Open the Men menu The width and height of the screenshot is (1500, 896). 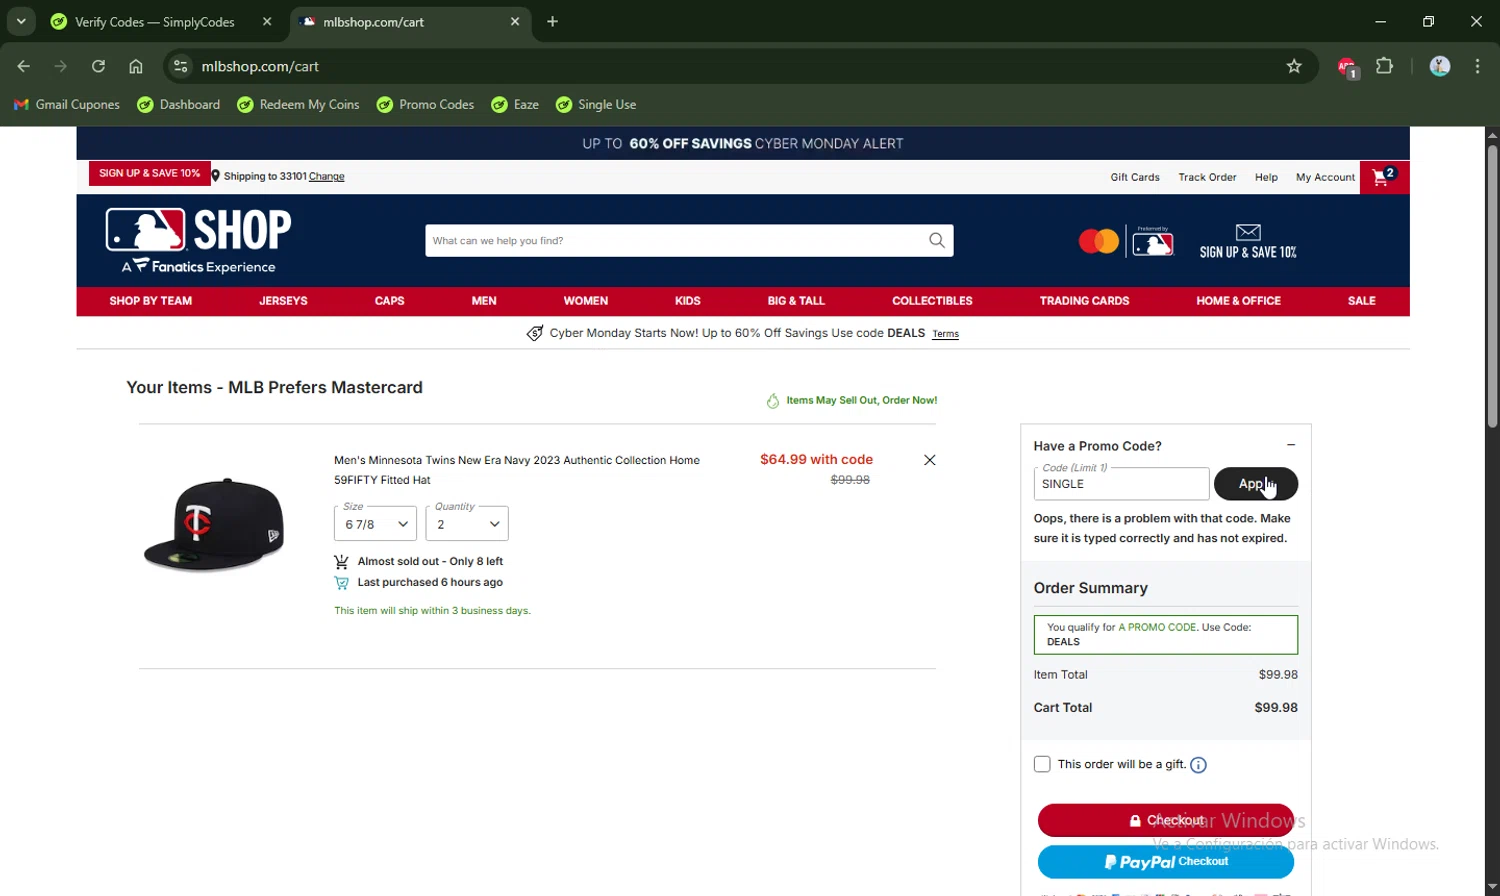484,300
